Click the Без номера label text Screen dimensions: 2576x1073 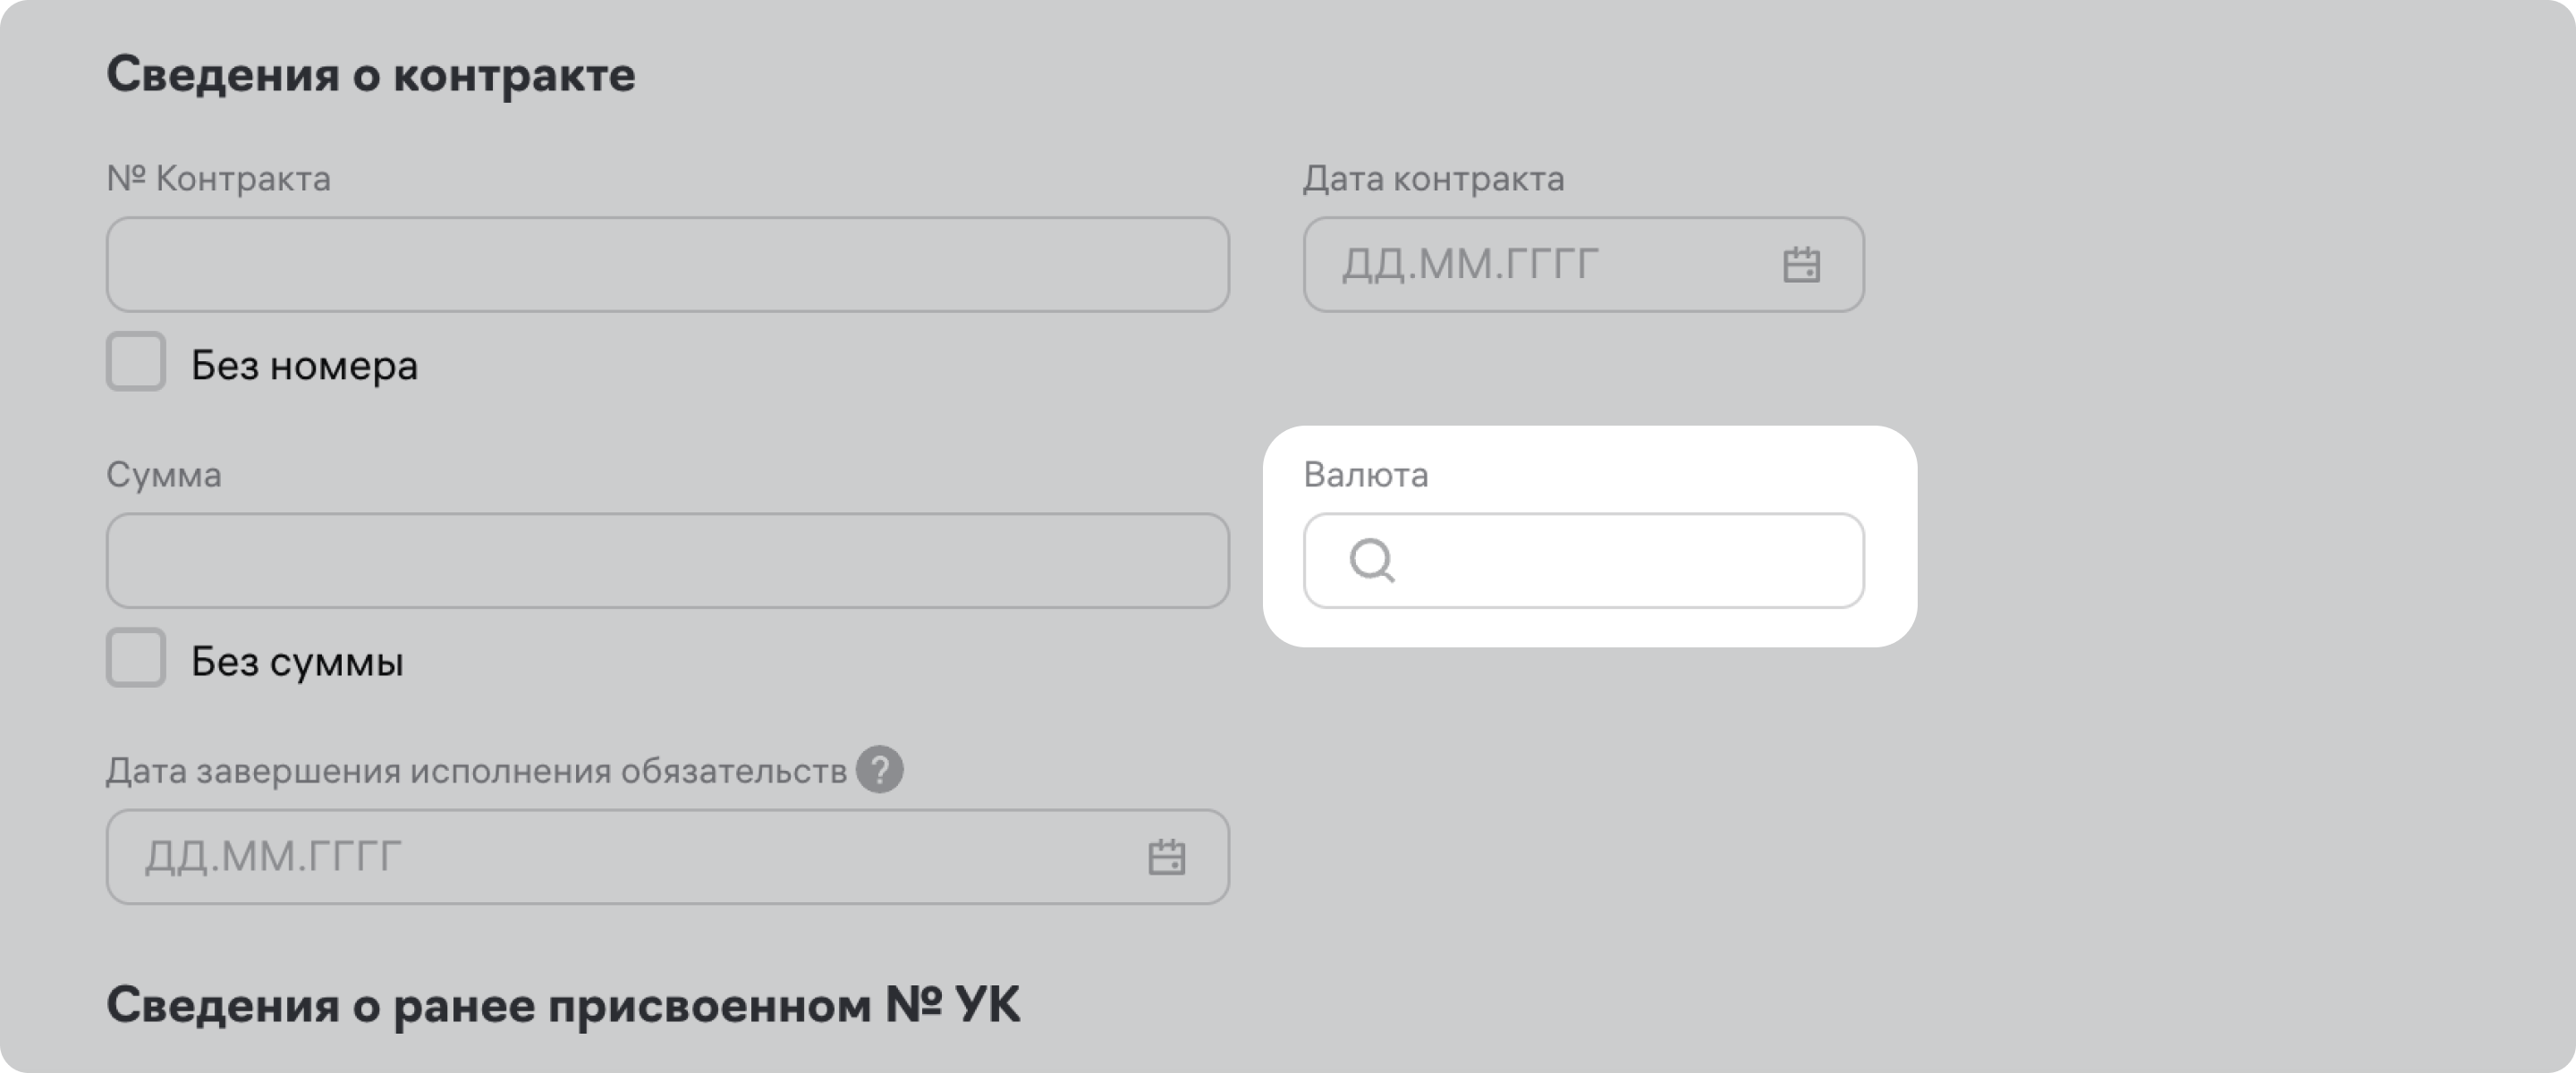coord(304,365)
